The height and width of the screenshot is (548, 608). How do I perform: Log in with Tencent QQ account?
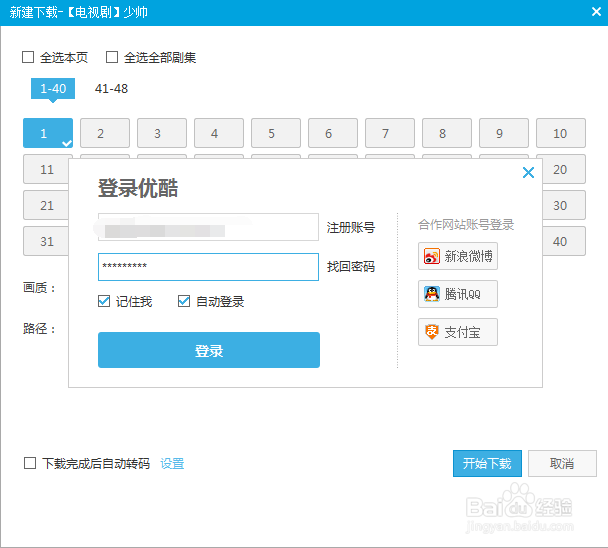click(x=458, y=294)
